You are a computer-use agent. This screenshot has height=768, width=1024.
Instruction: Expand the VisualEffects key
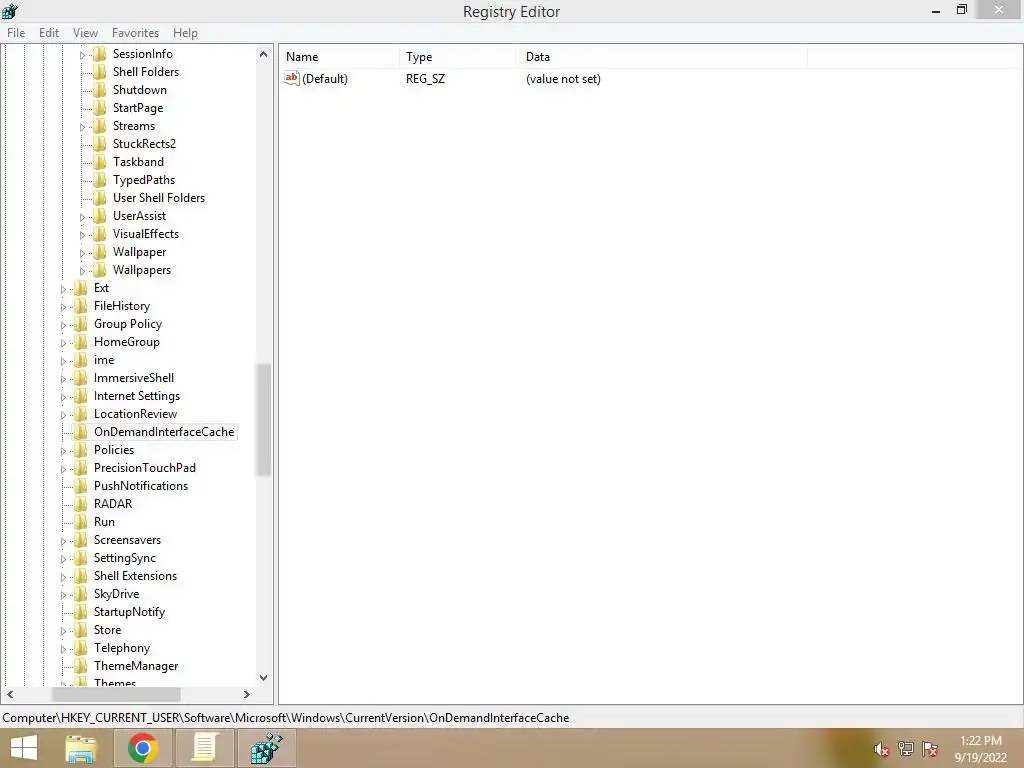82,234
